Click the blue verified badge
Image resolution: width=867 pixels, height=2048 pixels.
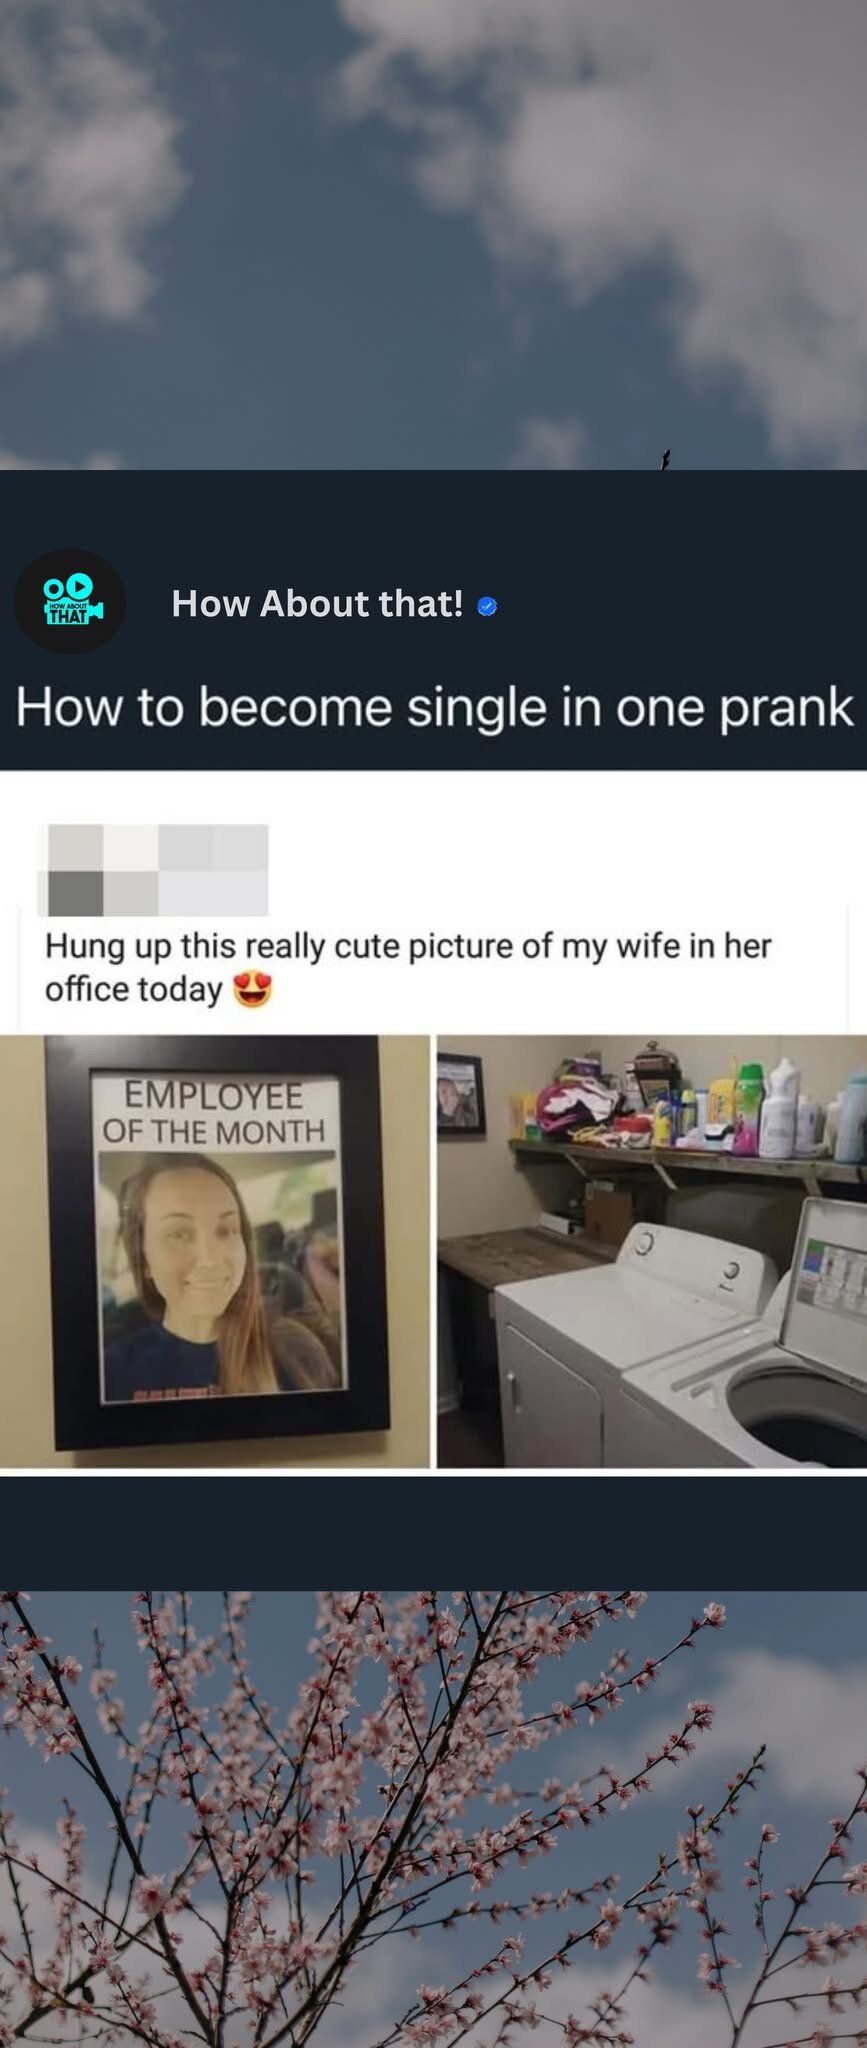click(x=487, y=606)
